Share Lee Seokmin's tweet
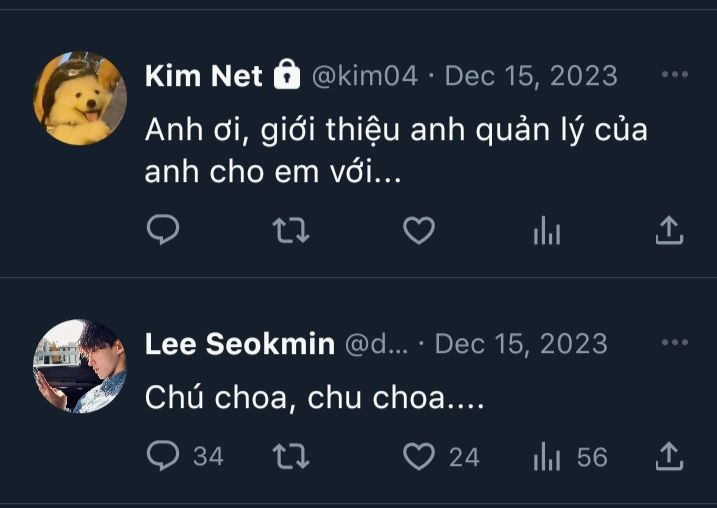Image resolution: width=717 pixels, height=508 pixels. click(669, 455)
